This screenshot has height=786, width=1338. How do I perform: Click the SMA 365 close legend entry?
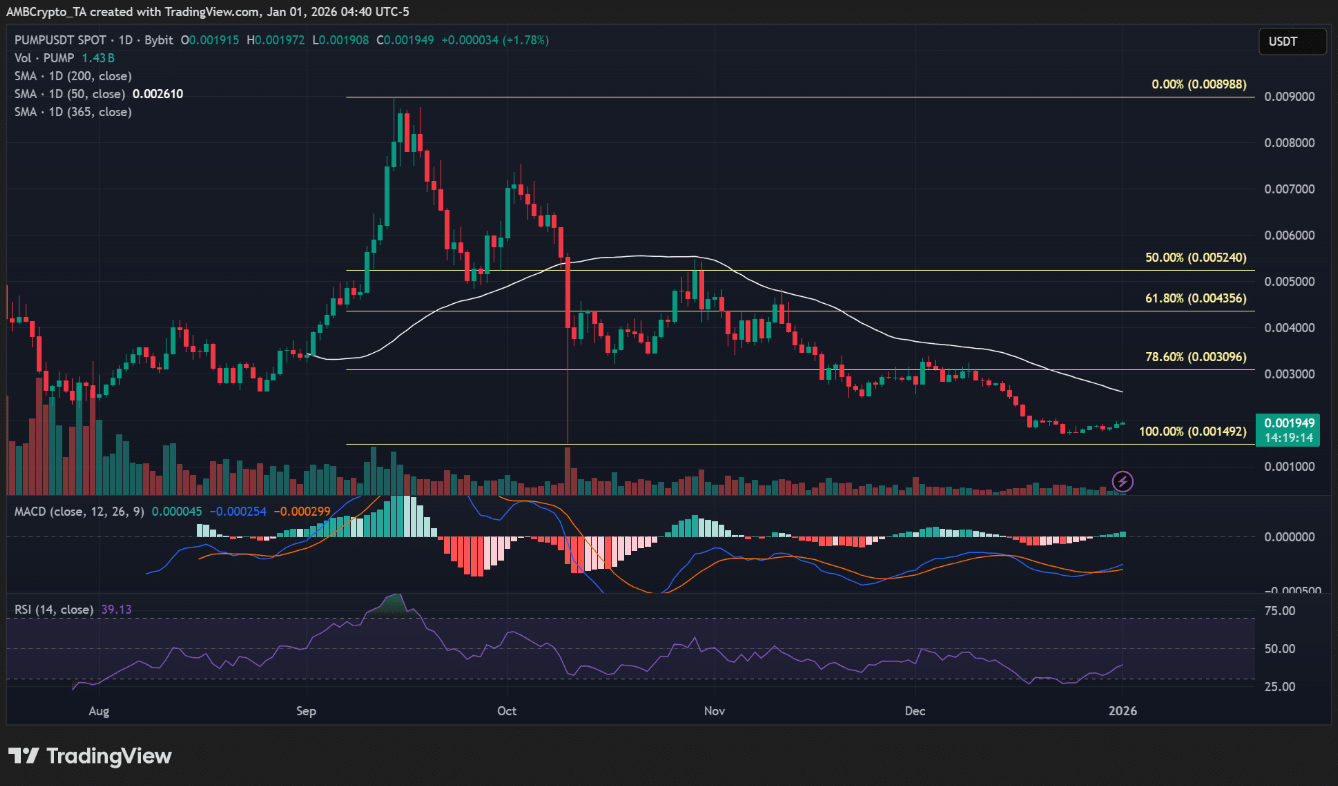(72, 112)
